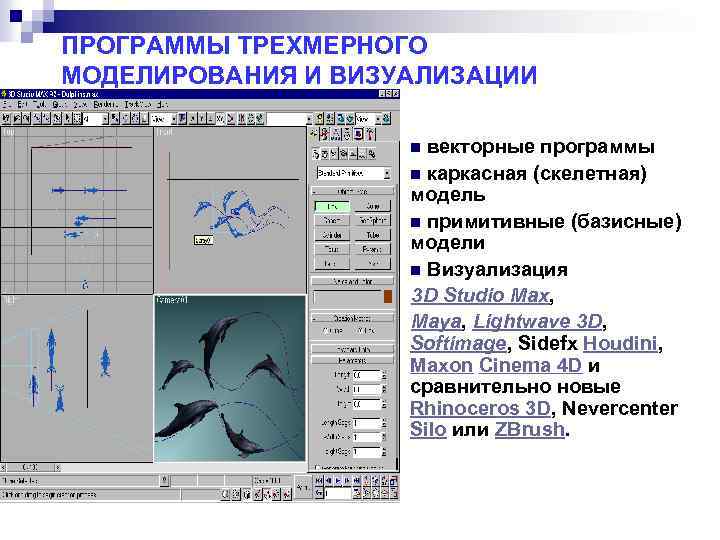Image resolution: width=720 pixels, height=540 pixels.
Task: Play the animation
Action: pyautogui.click(x=338, y=481)
